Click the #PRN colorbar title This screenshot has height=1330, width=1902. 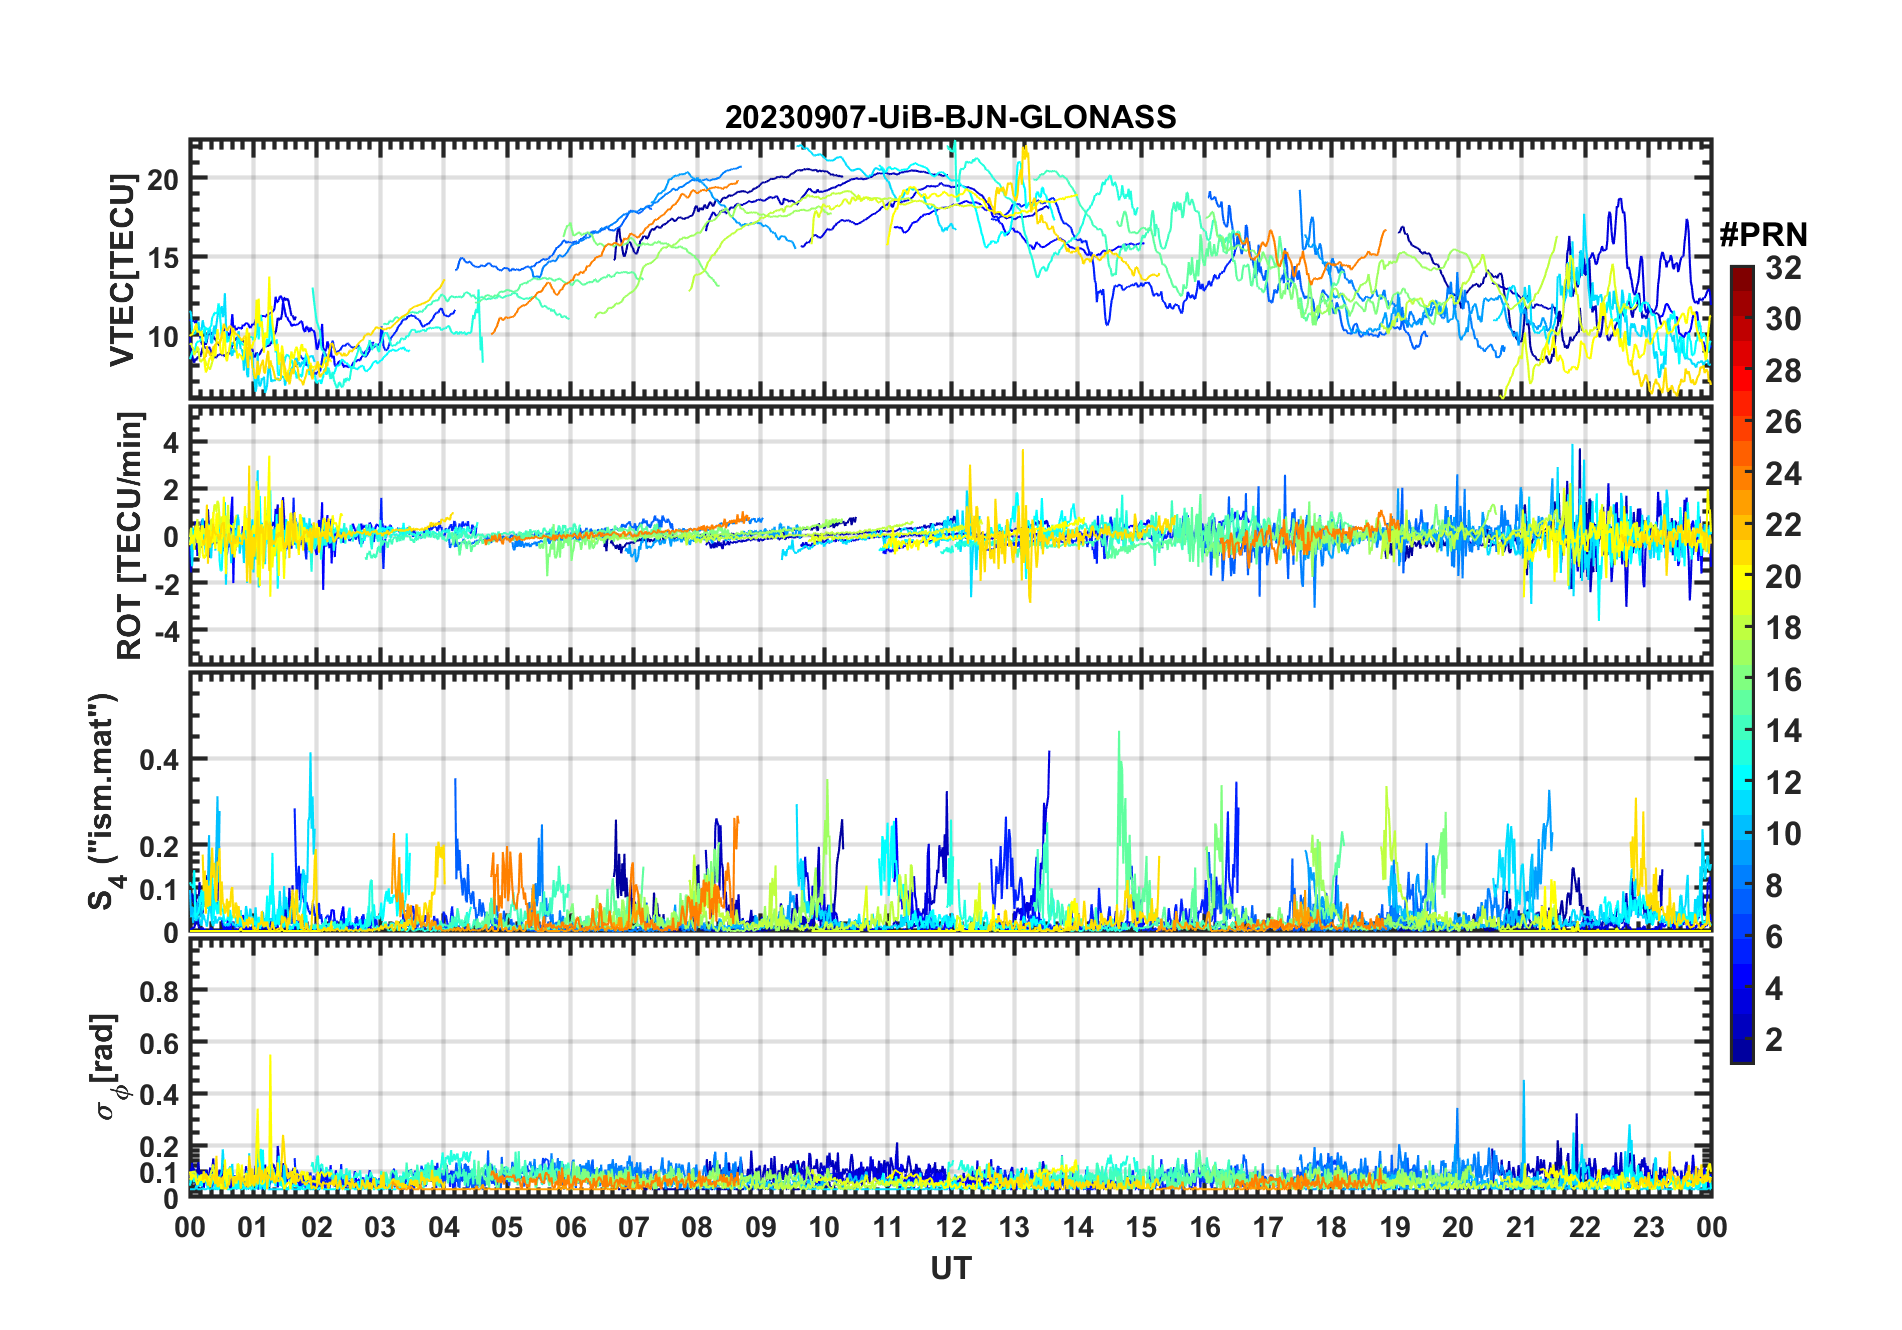pyautogui.click(x=1763, y=235)
